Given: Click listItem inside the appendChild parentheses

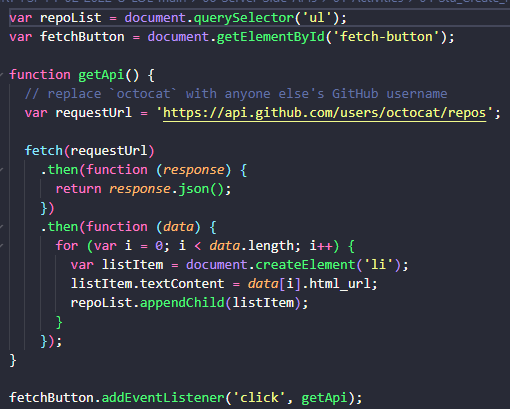Looking at the screenshot, I should tap(263, 303).
